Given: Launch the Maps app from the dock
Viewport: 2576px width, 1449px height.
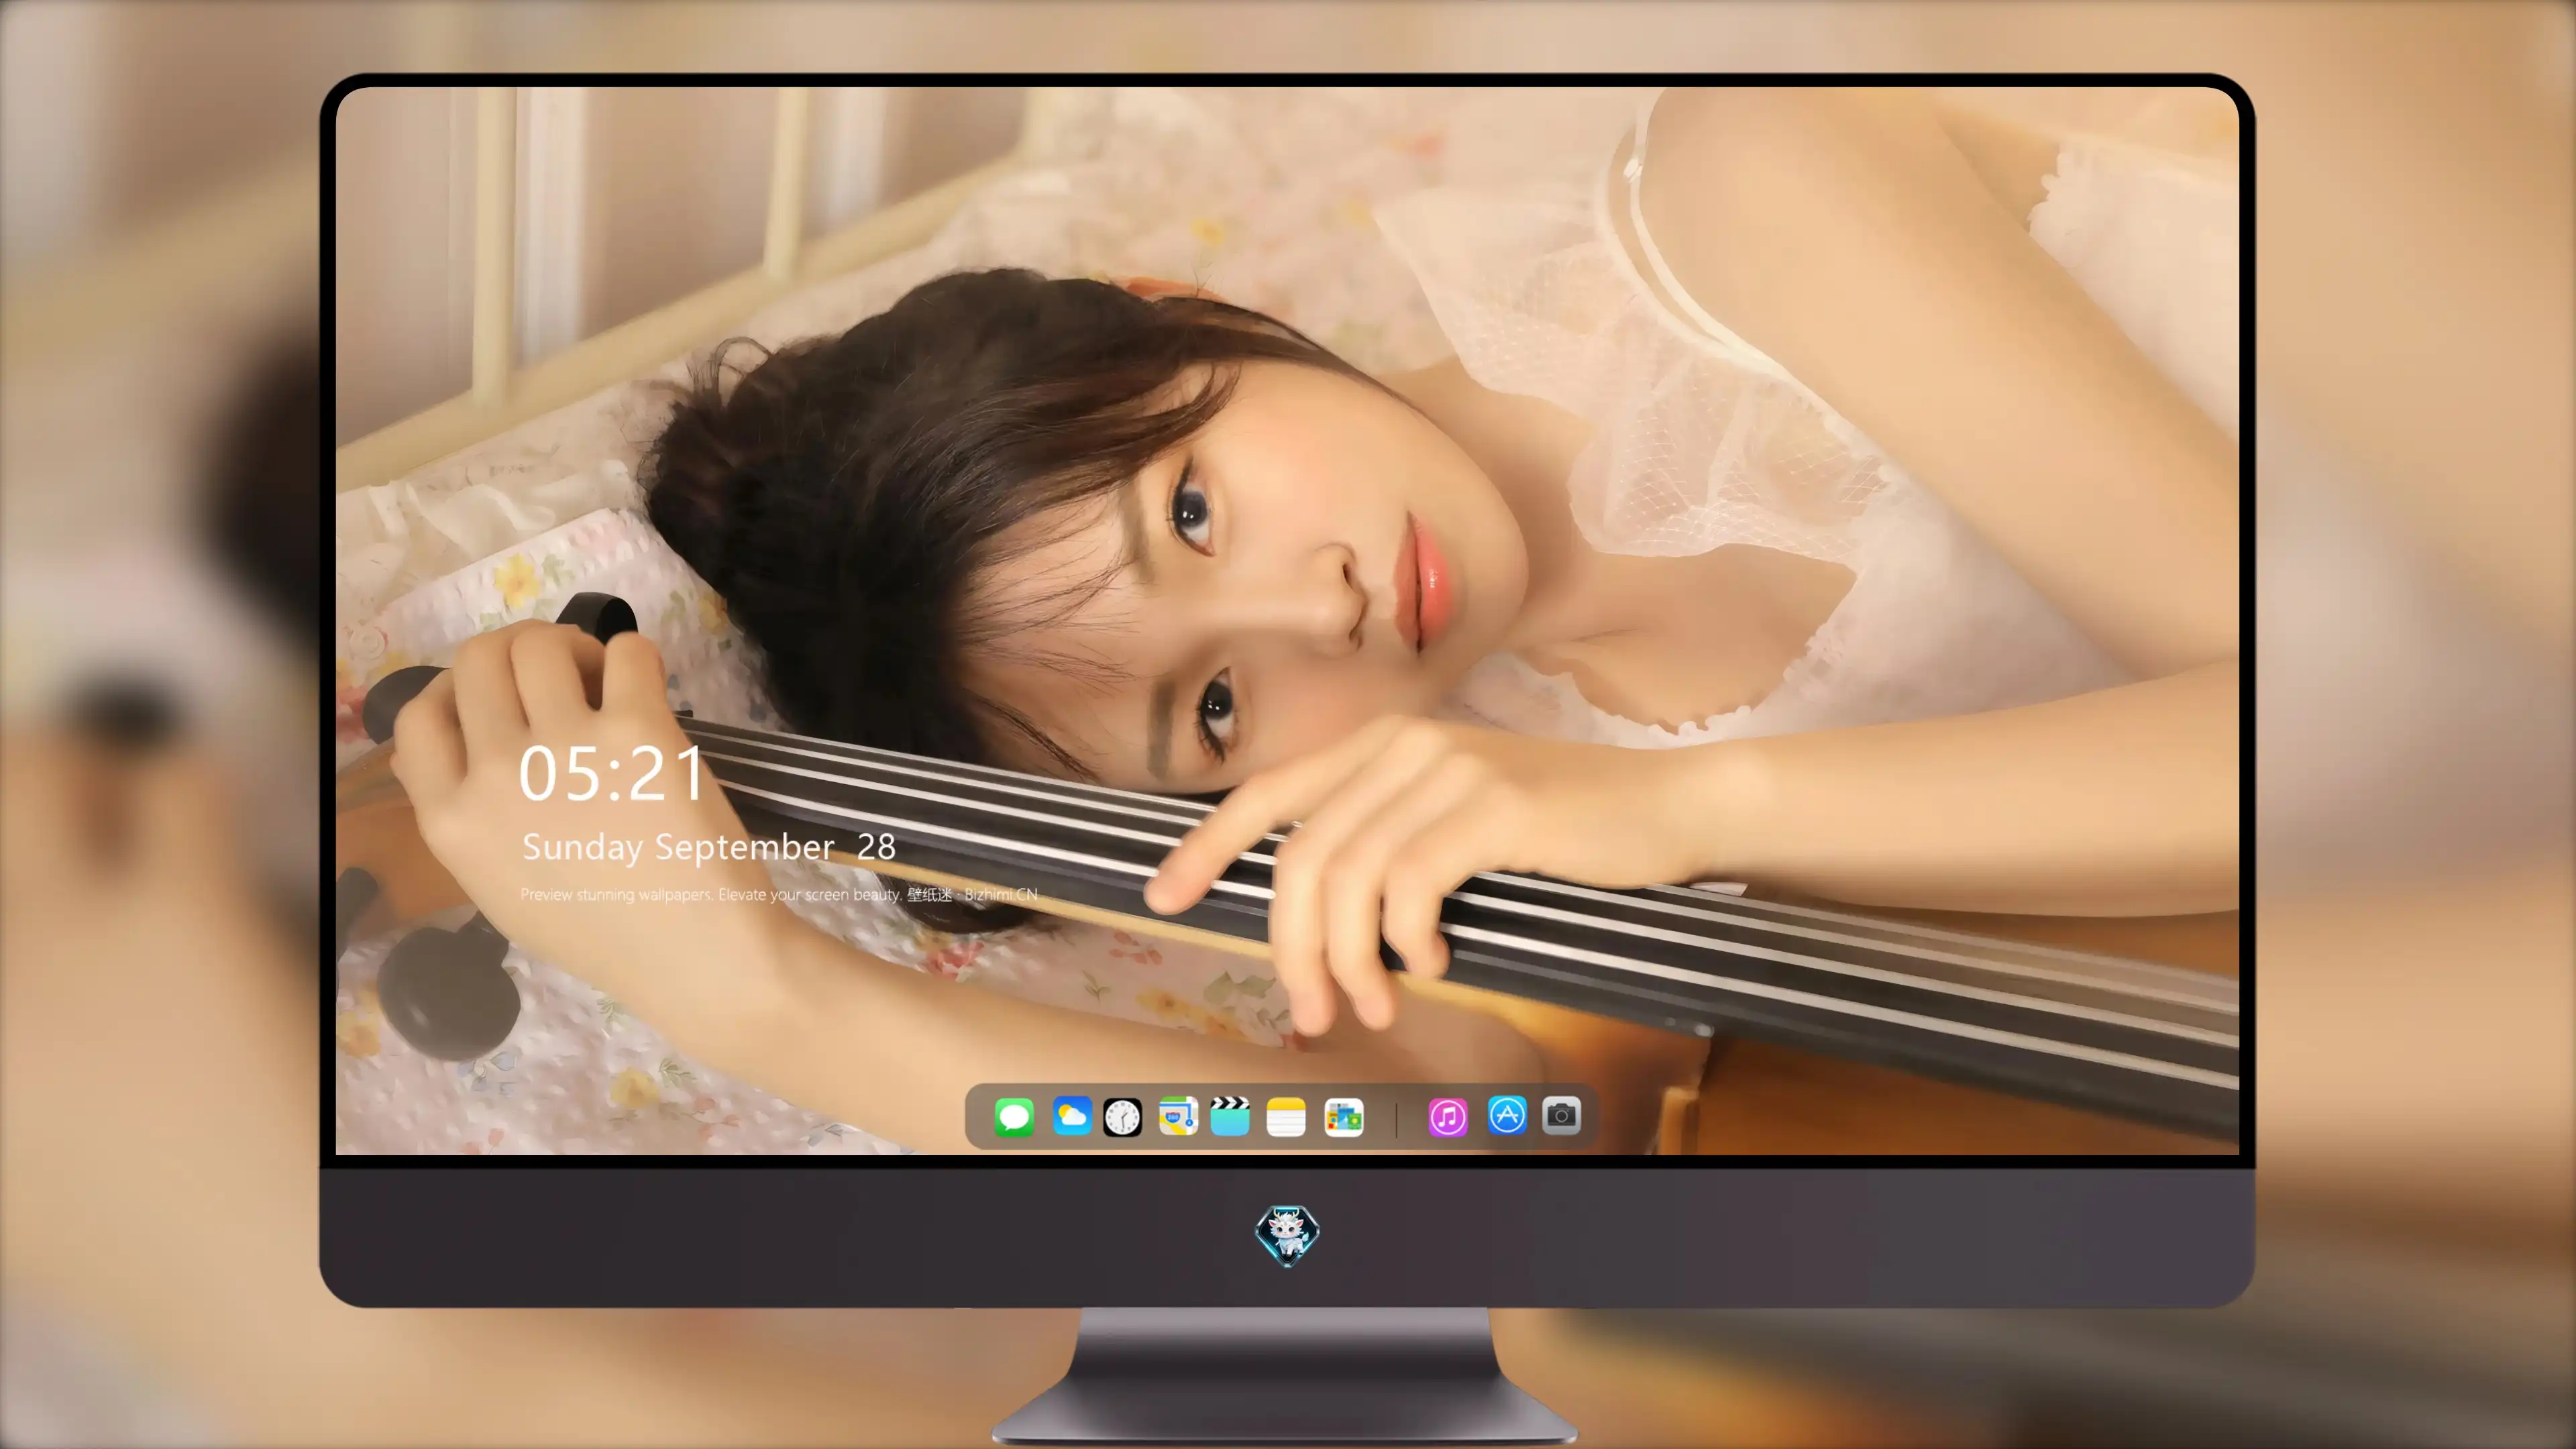Looking at the screenshot, I should click(1178, 1116).
